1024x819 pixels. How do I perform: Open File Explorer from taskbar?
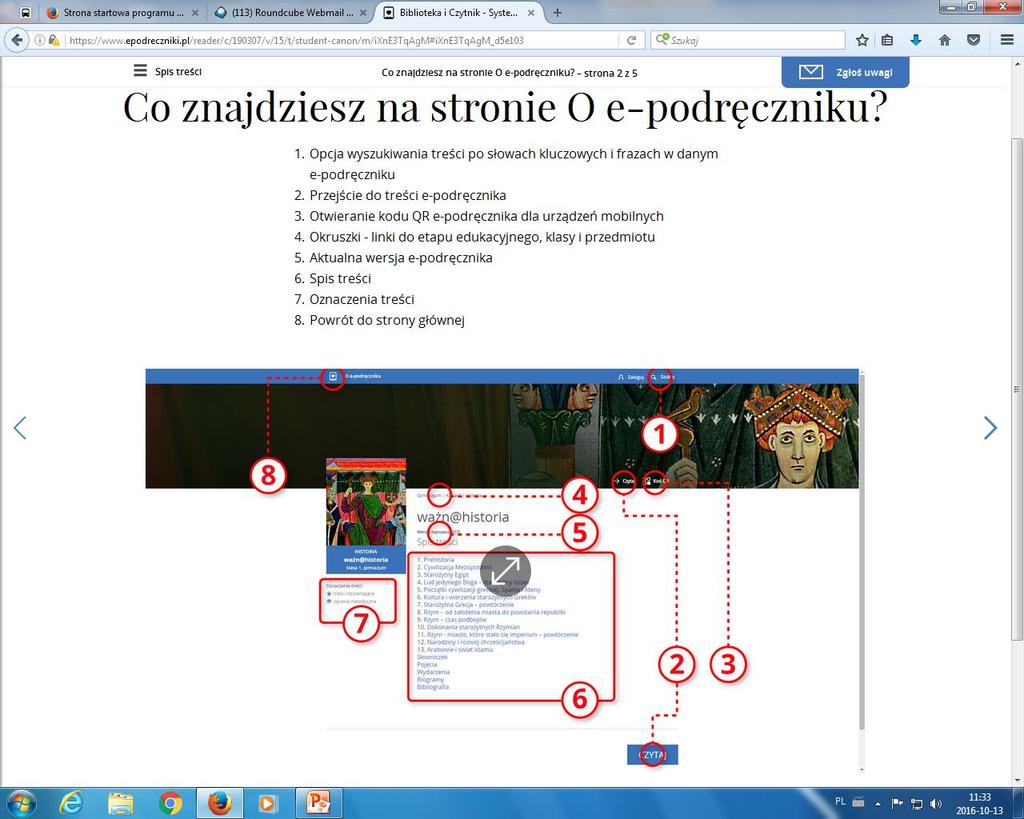tap(121, 803)
